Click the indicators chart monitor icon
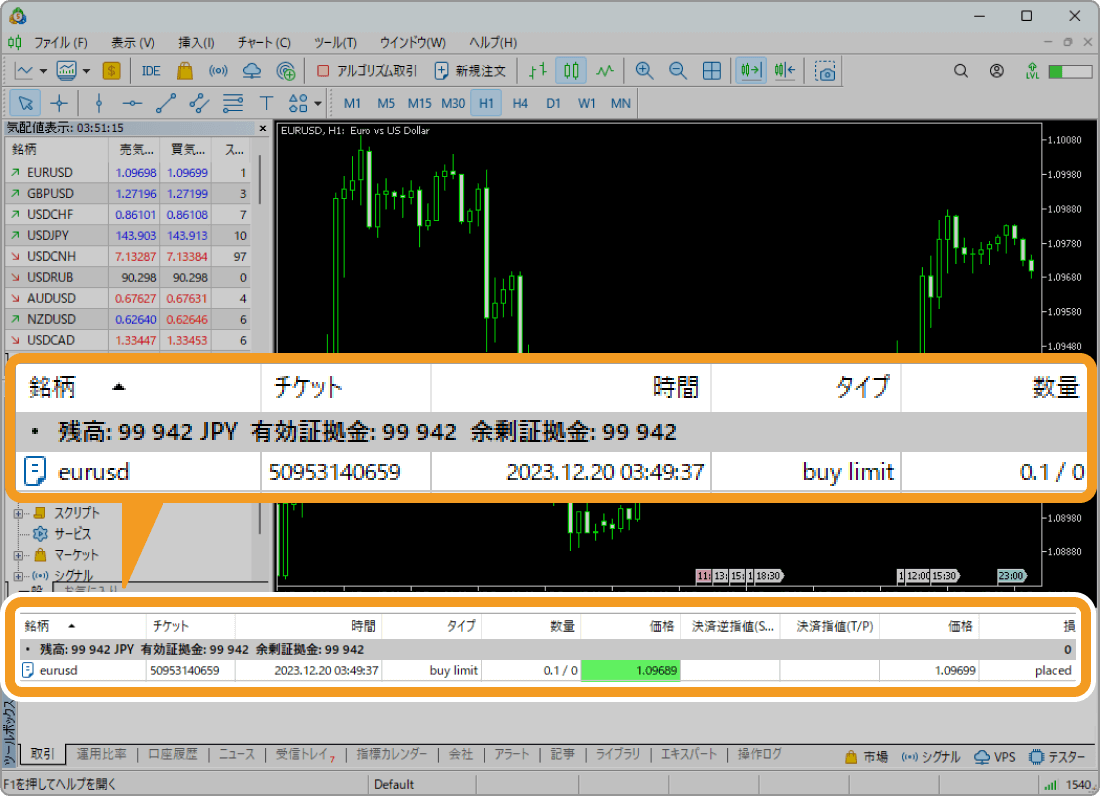Viewport: 1100px width, 796px height. pyautogui.click(x=67, y=71)
